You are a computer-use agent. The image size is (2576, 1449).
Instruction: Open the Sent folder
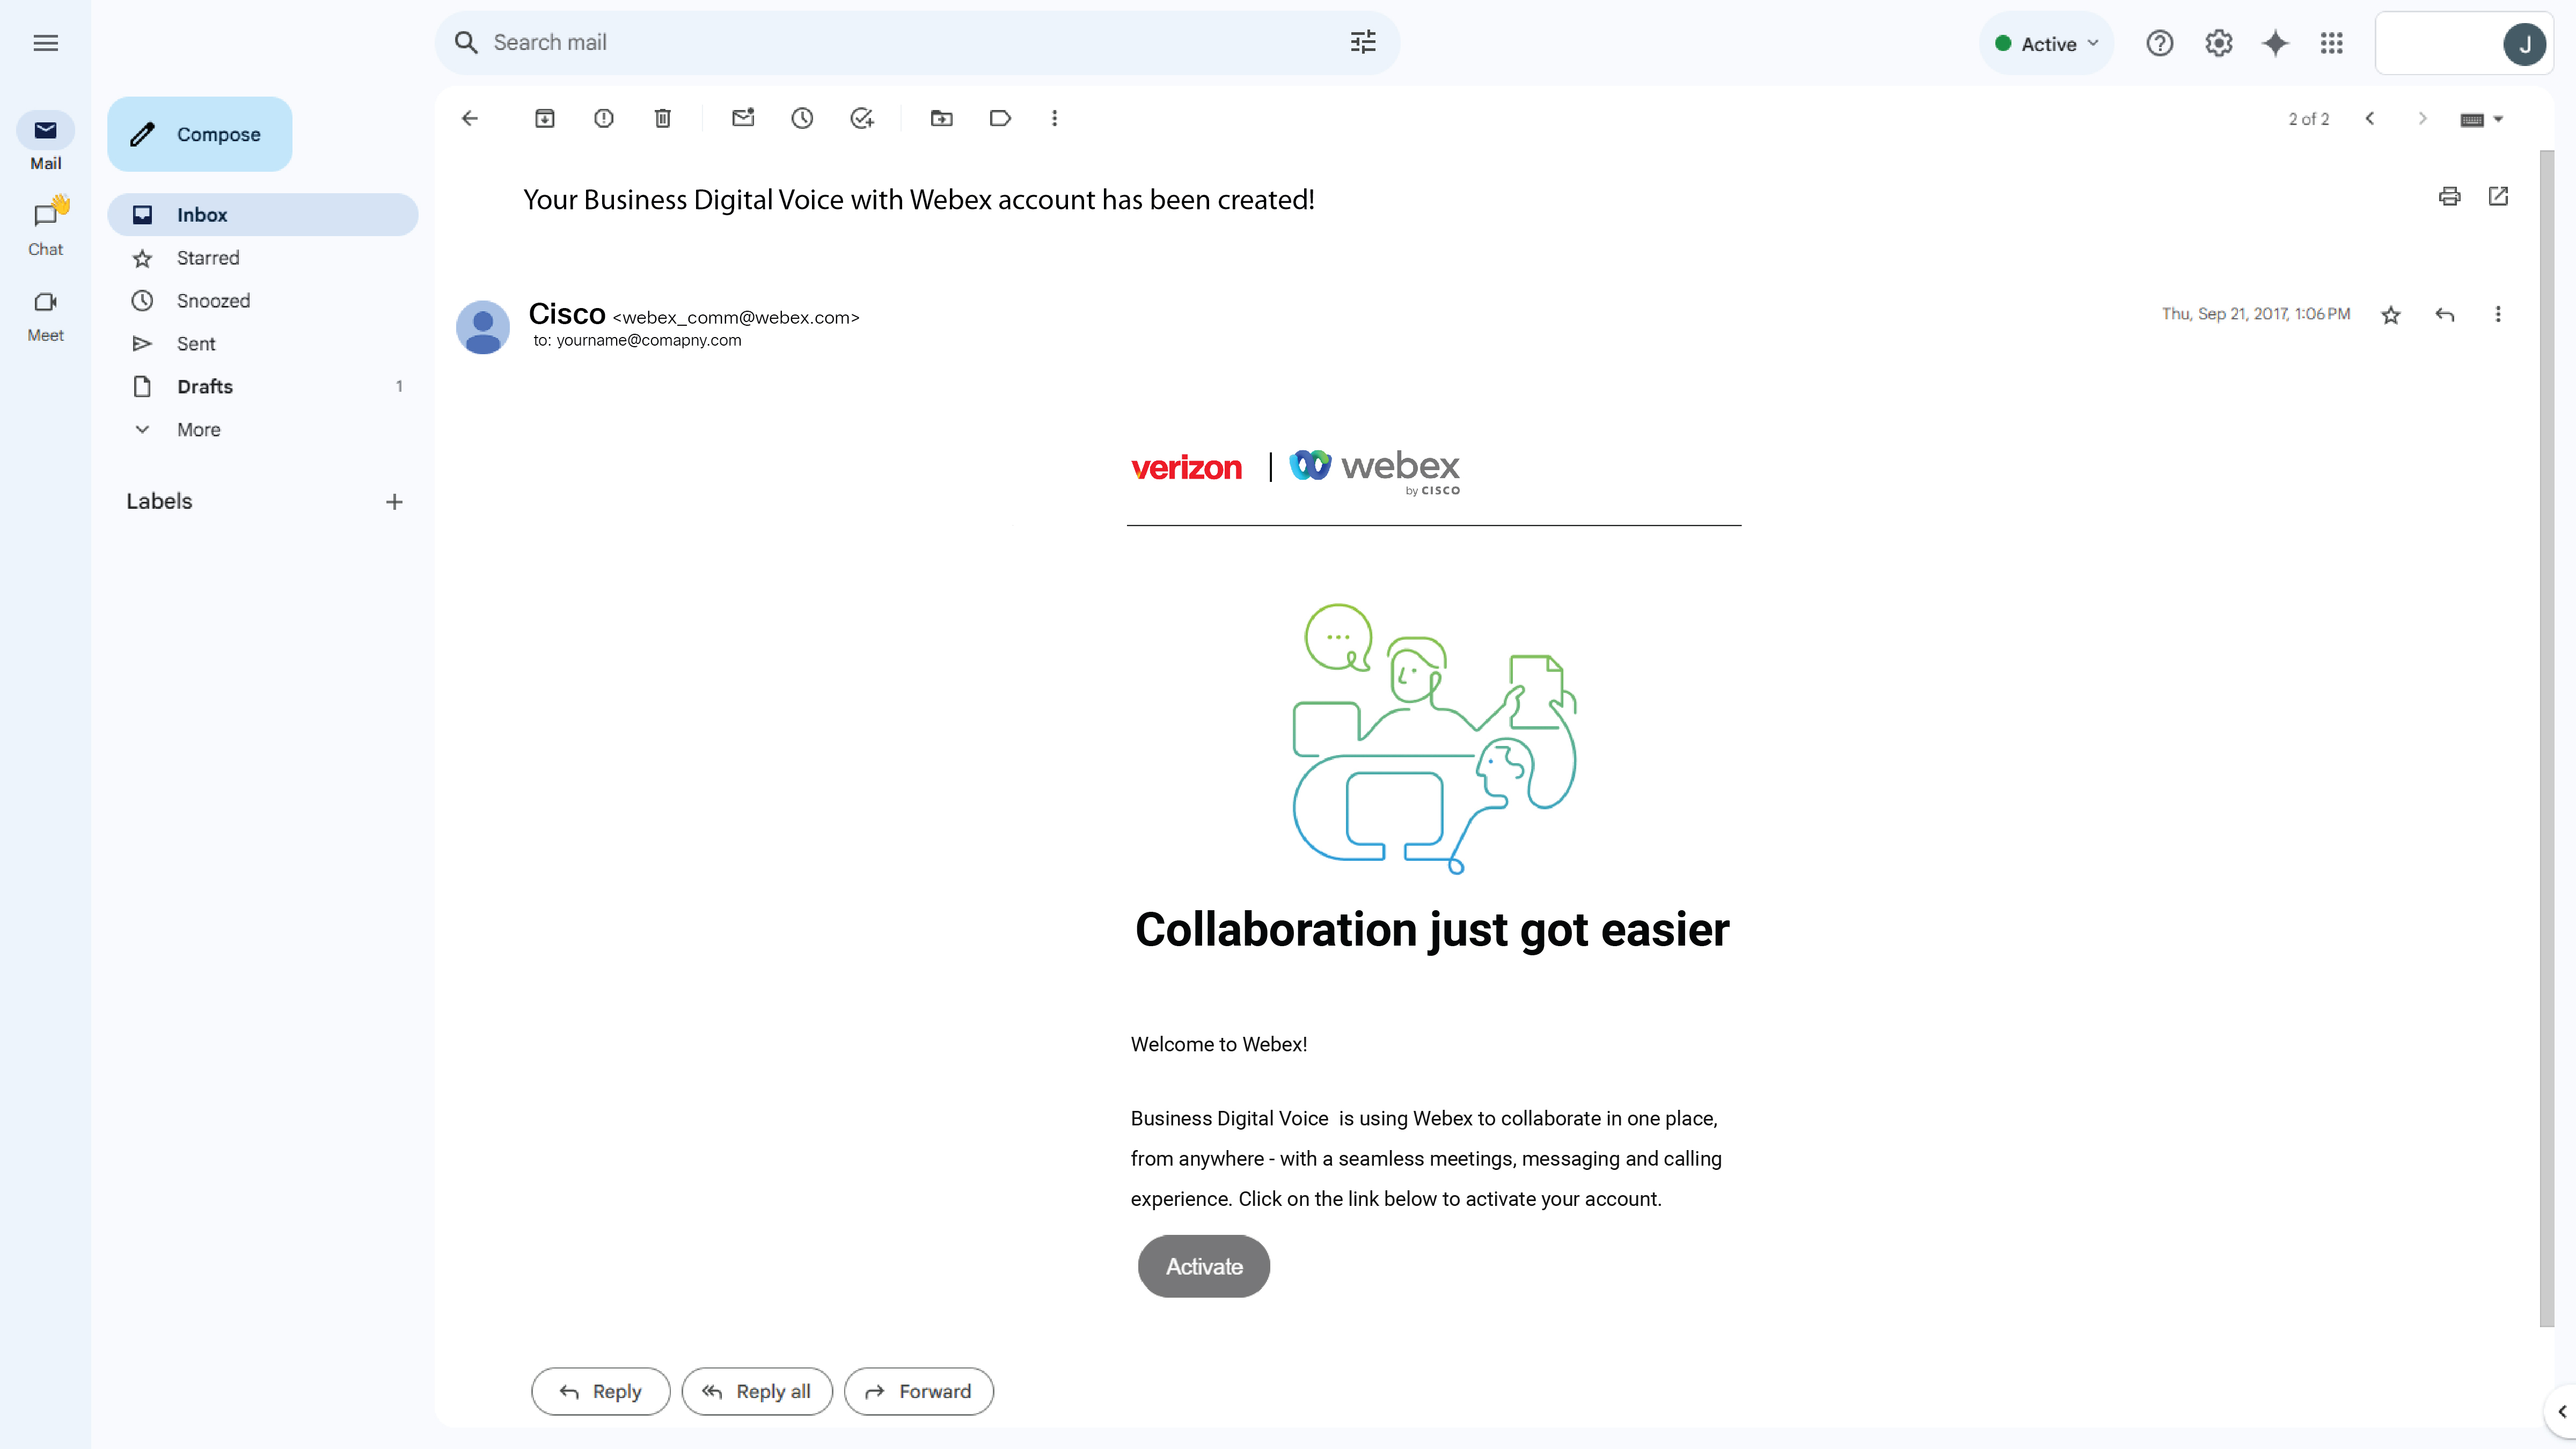click(262, 344)
